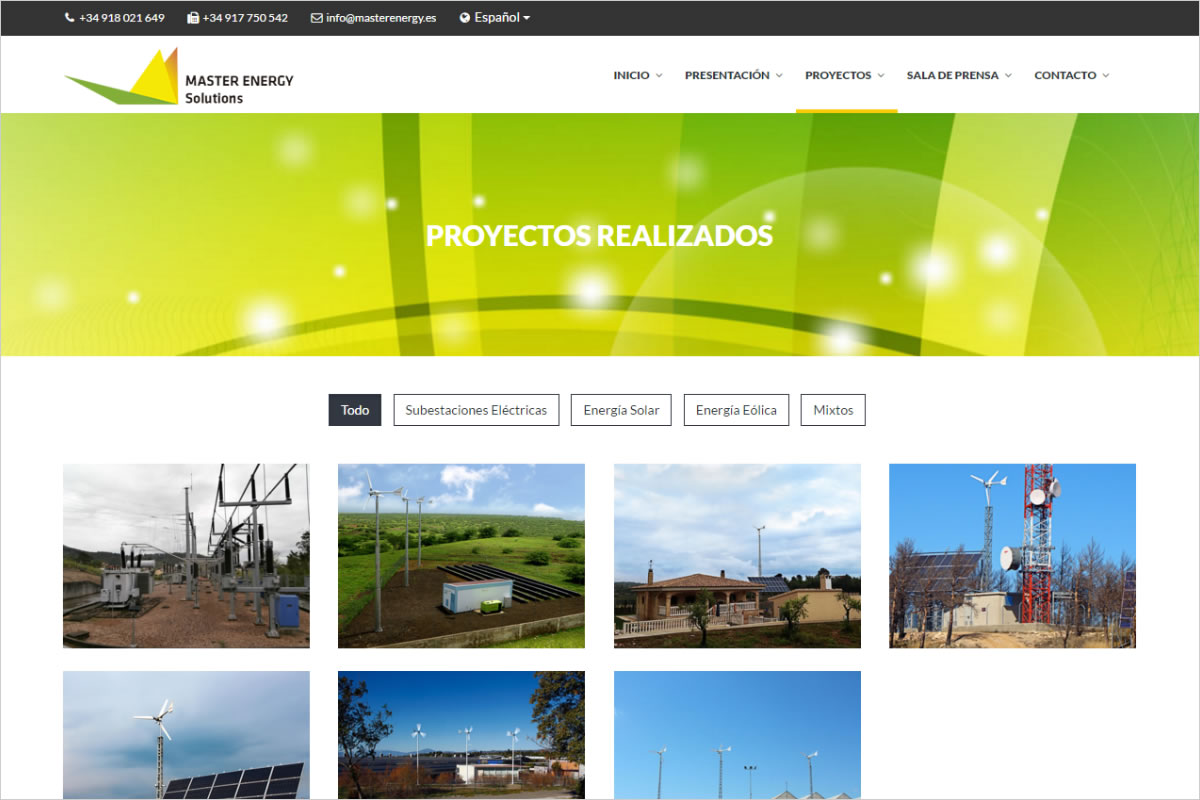The width and height of the screenshot is (1200, 800).
Task: Expand the Contacto menu chevron
Action: click(1105, 76)
